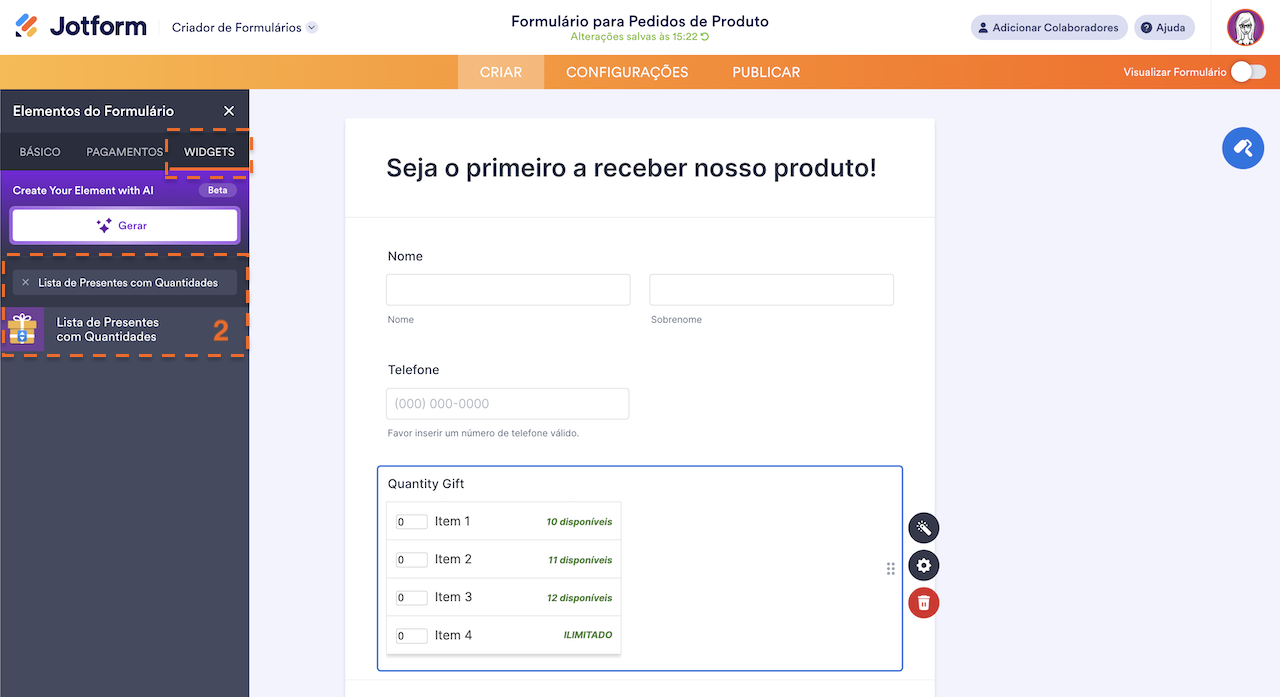This screenshot has height=697, width=1280.
Task: Close the Elementos do Formulário panel
Action: [x=228, y=110]
